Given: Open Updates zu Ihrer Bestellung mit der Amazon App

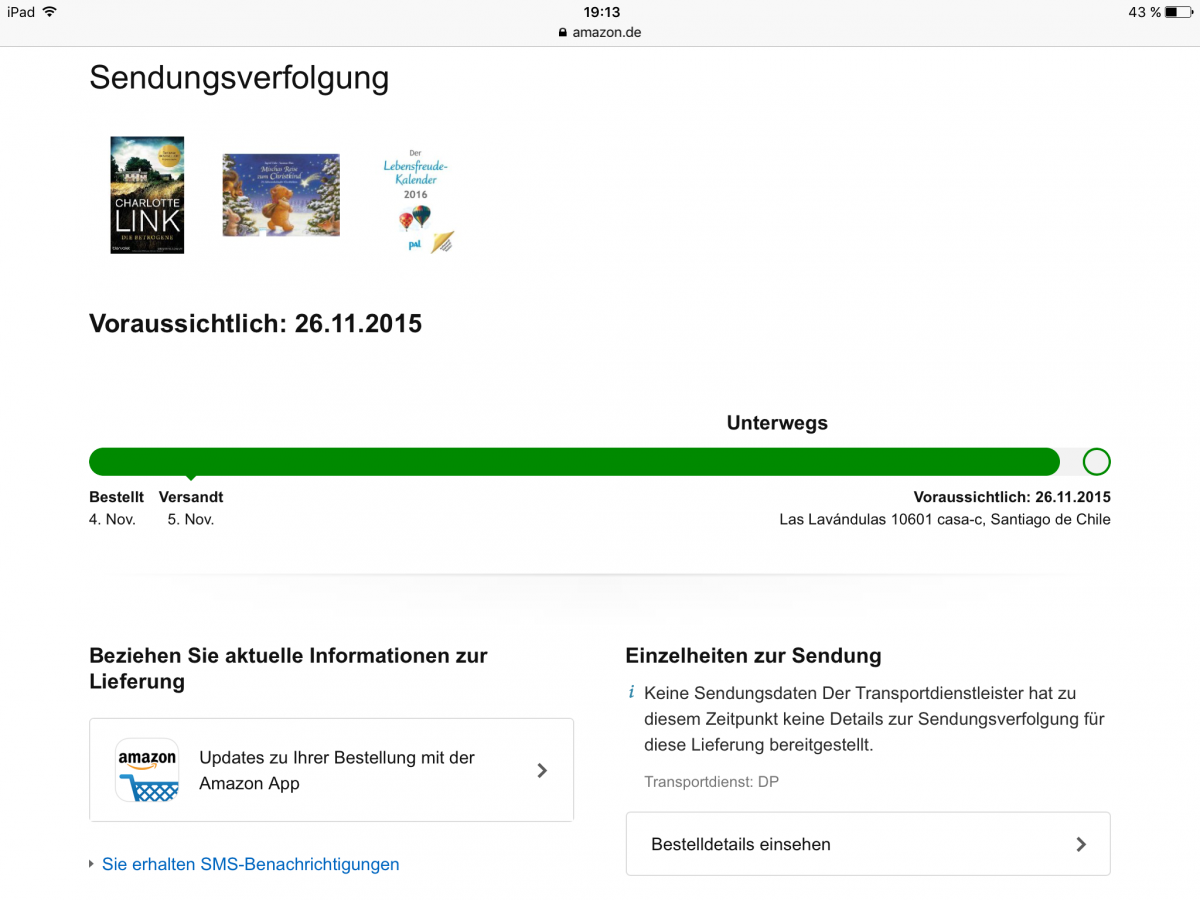Looking at the screenshot, I should coord(331,770).
